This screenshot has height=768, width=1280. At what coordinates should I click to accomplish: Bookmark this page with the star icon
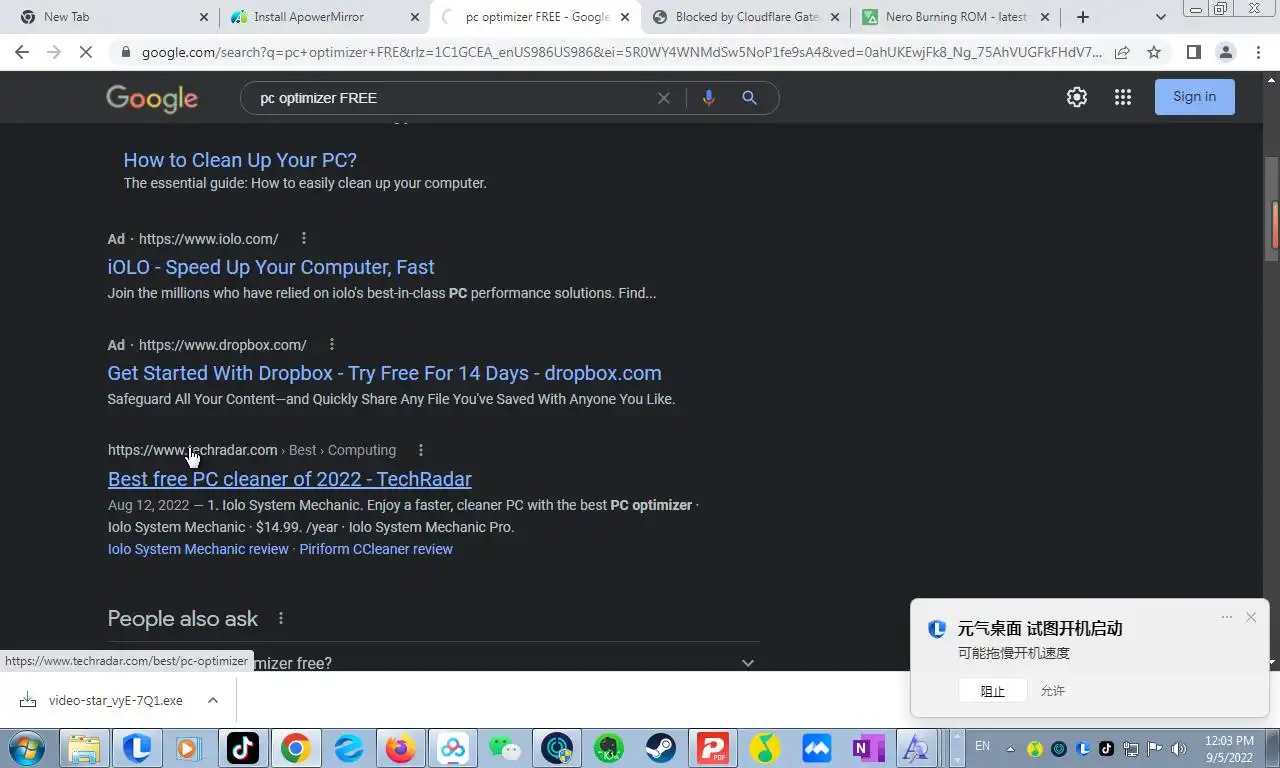tap(1154, 53)
